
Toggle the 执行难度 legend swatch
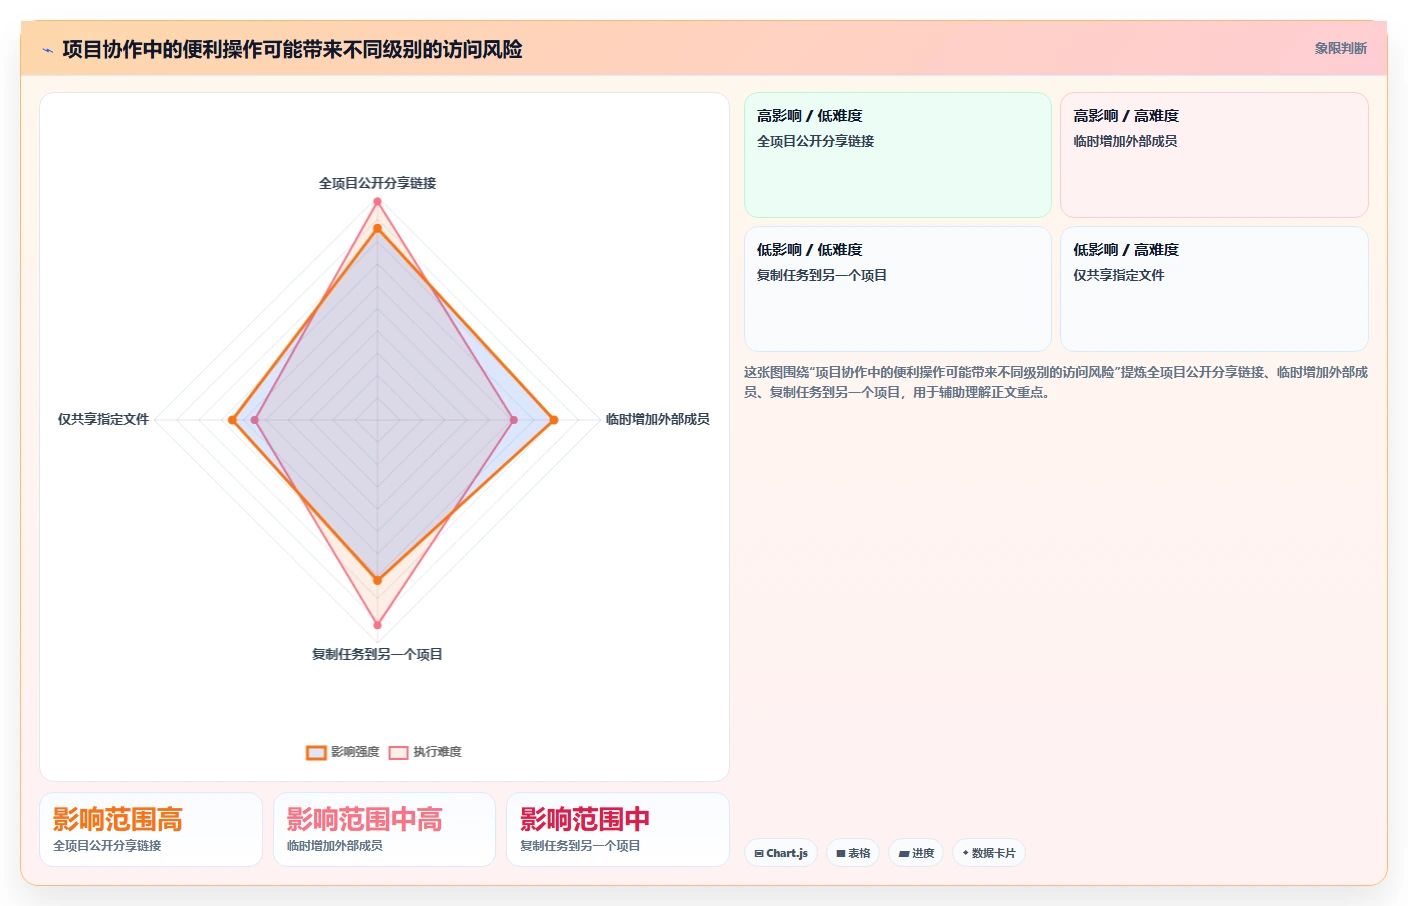398,752
